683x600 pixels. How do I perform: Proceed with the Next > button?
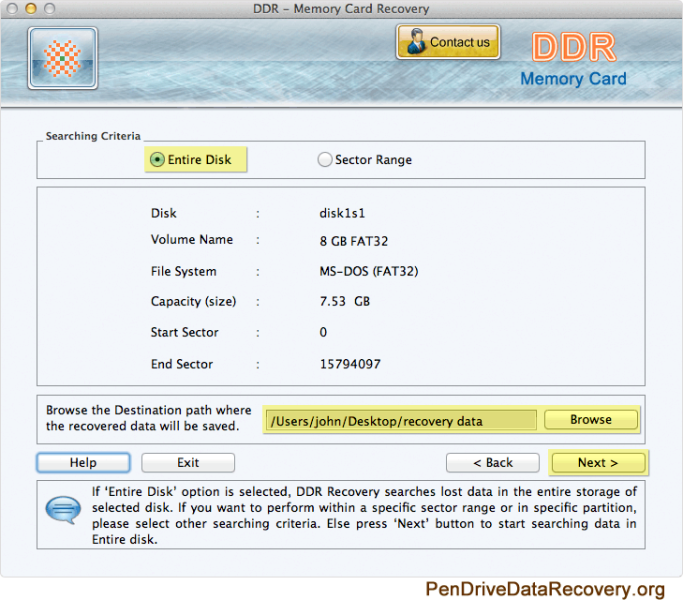click(x=598, y=462)
